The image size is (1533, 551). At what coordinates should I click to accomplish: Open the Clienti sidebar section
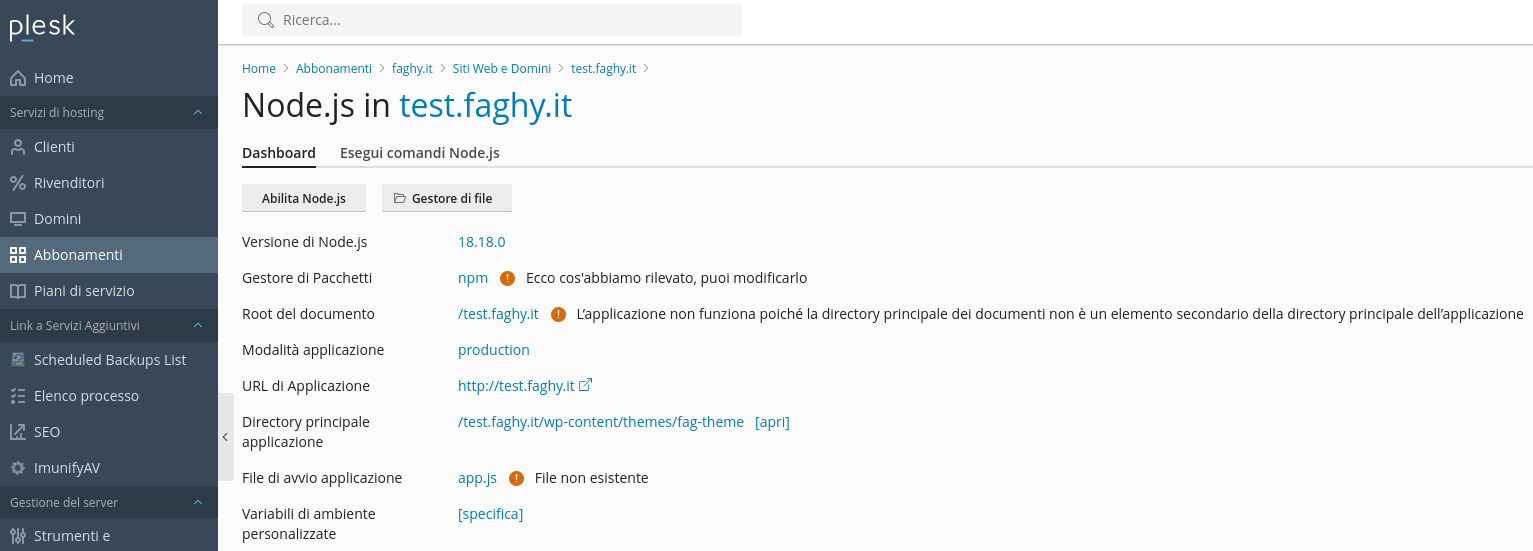[54, 147]
